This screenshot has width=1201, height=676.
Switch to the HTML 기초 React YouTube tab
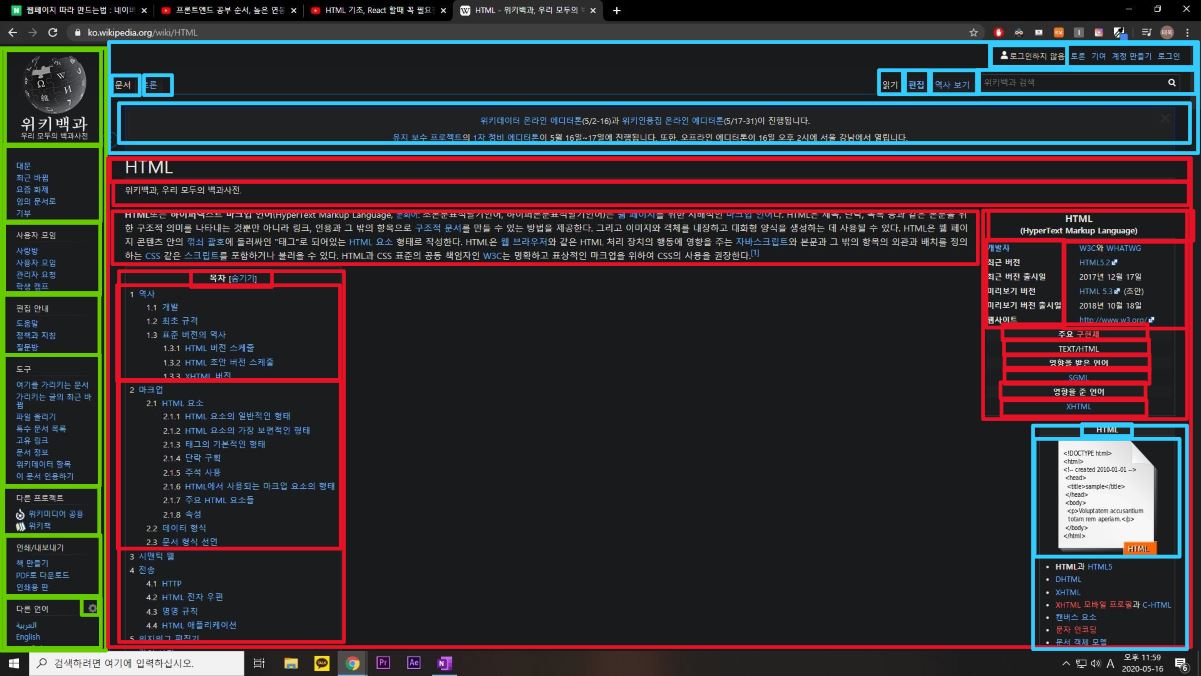[x=377, y=10]
